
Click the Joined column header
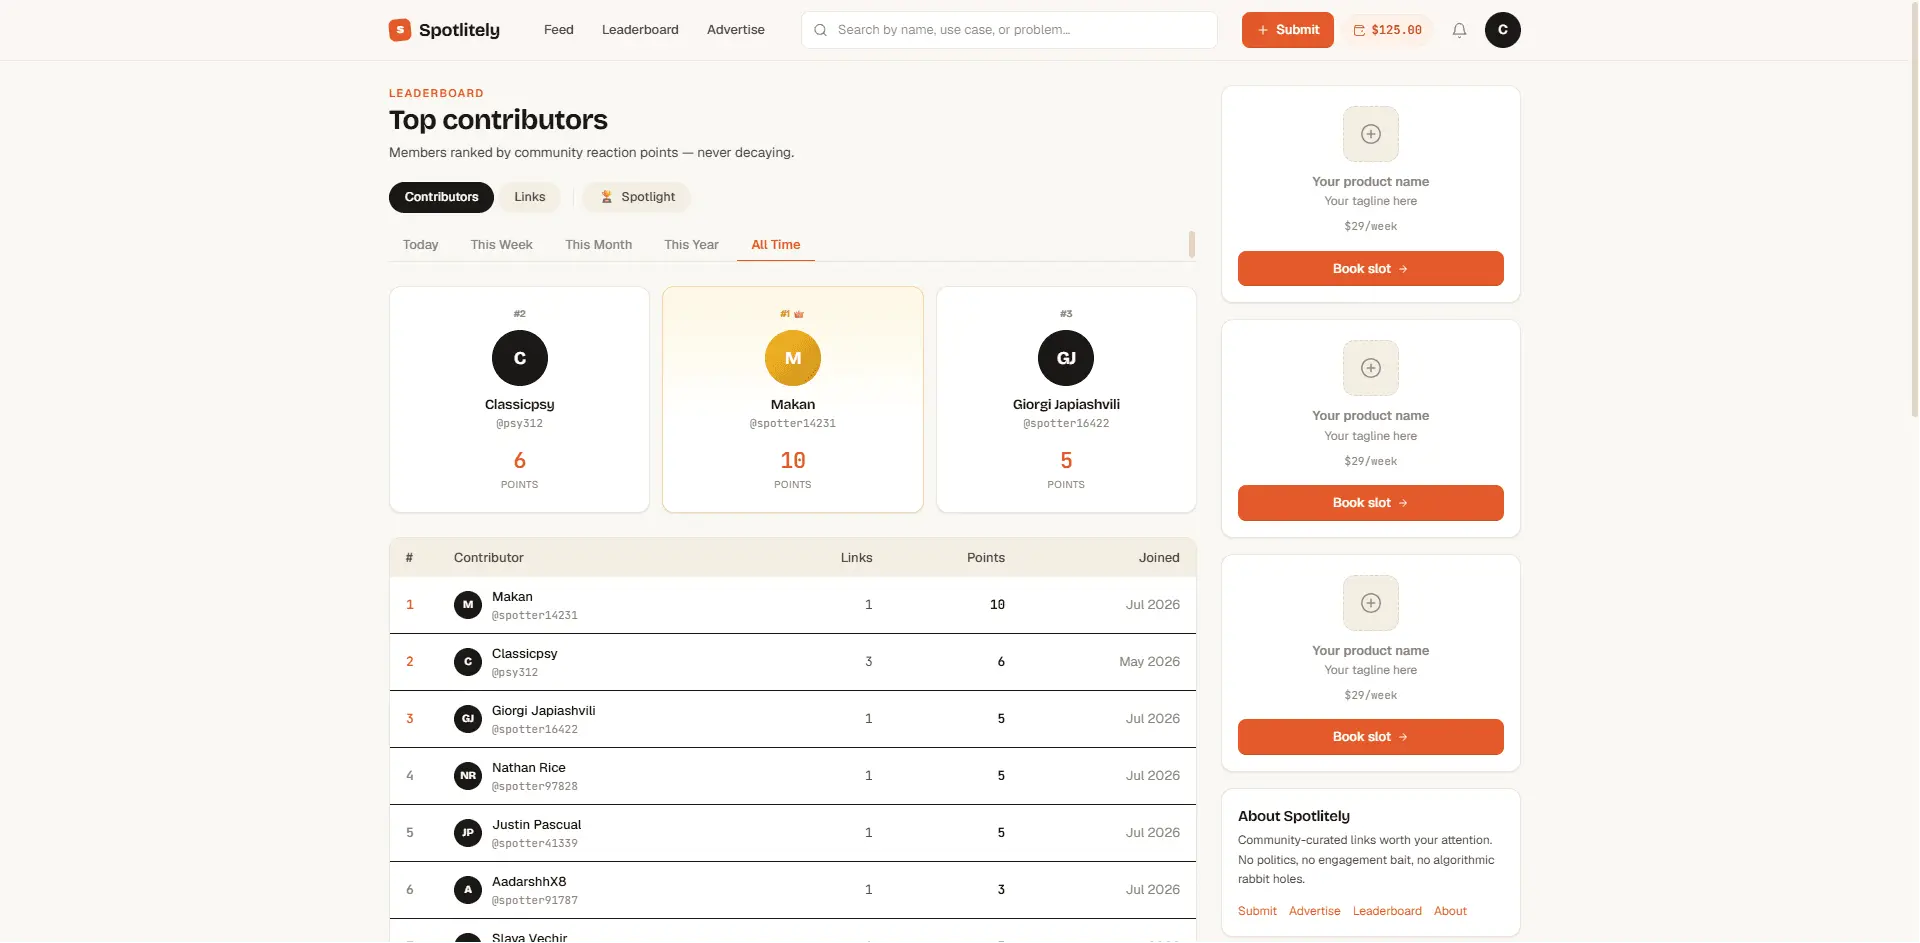[x=1159, y=558]
